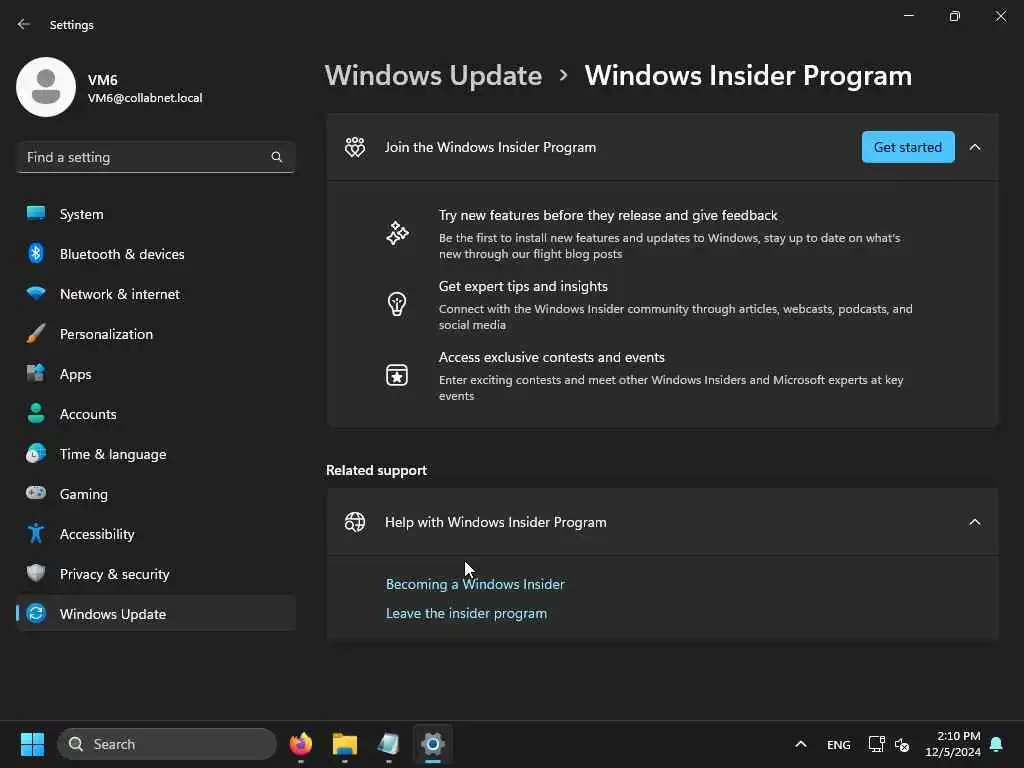This screenshot has width=1024, height=768.
Task: Select Windows Update in the sidebar
Action: click(156, 613)
